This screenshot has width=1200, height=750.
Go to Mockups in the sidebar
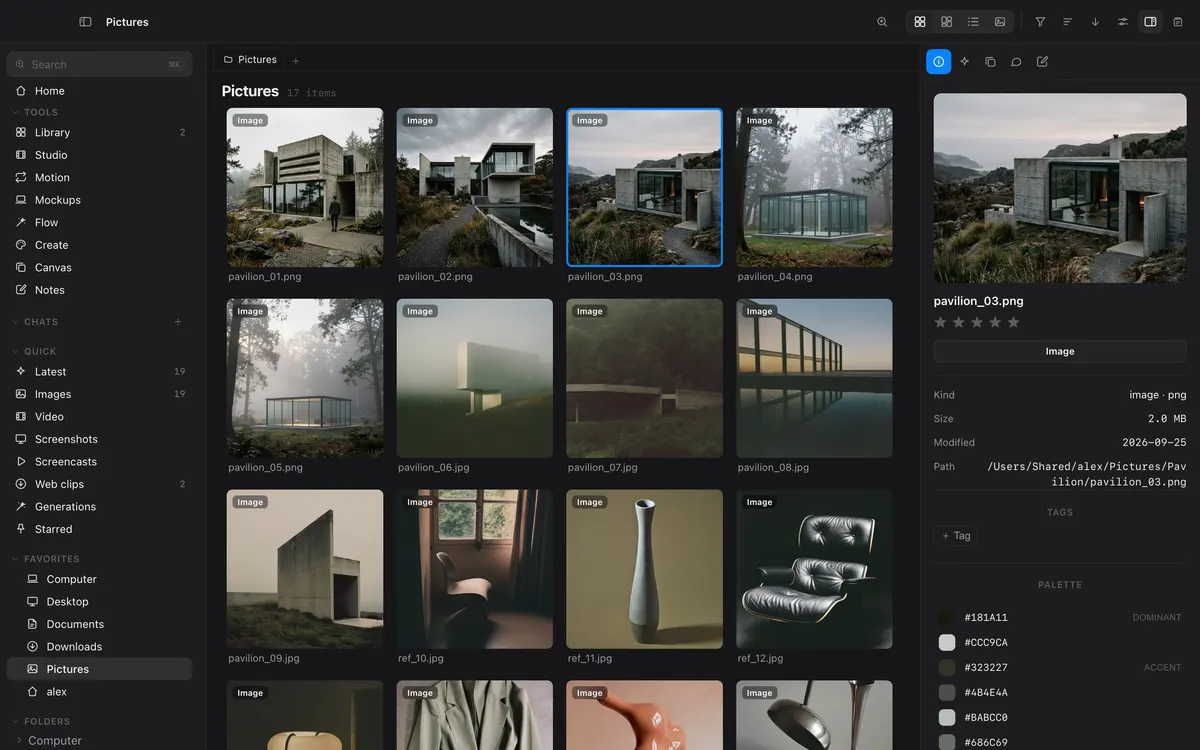click(x=99, y=200)
